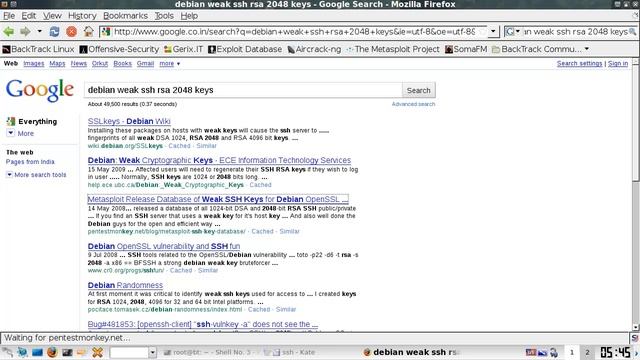This screenshot has height=360, width=640.
Task: Open Debian OpenSSL vulnerability and SSH fun result
Action: click(x=164, y=246)
